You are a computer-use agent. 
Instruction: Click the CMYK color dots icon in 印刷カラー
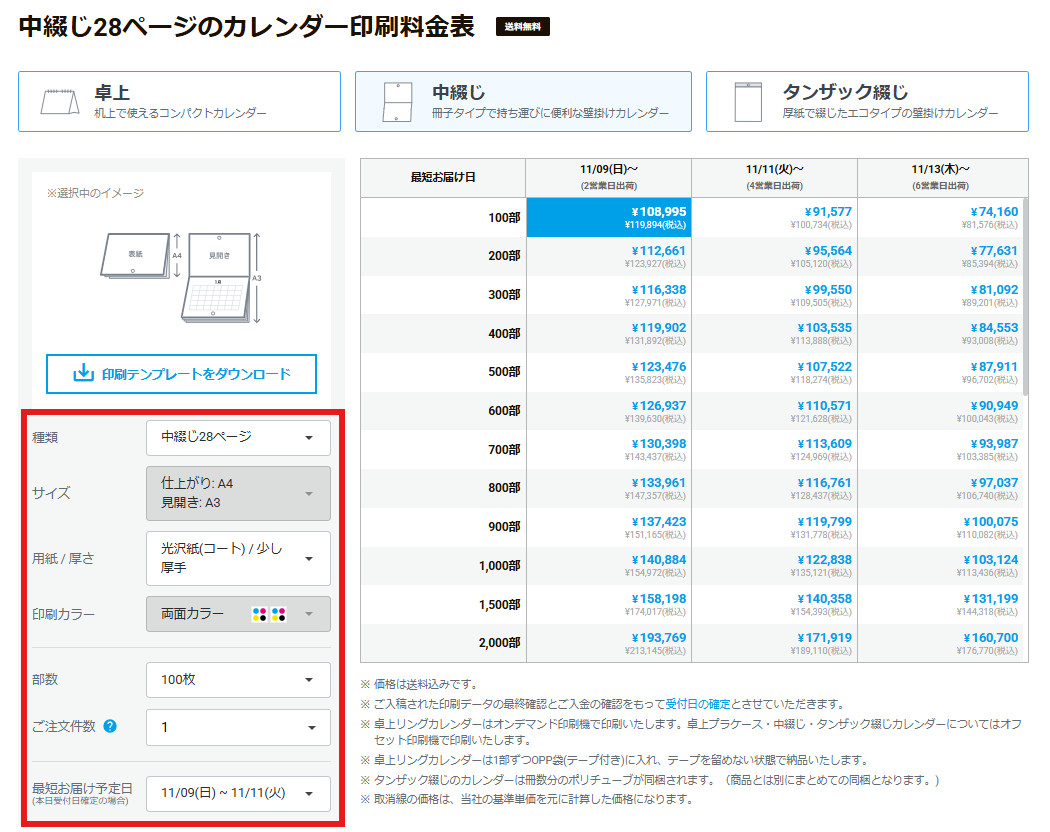click(270, 614)
